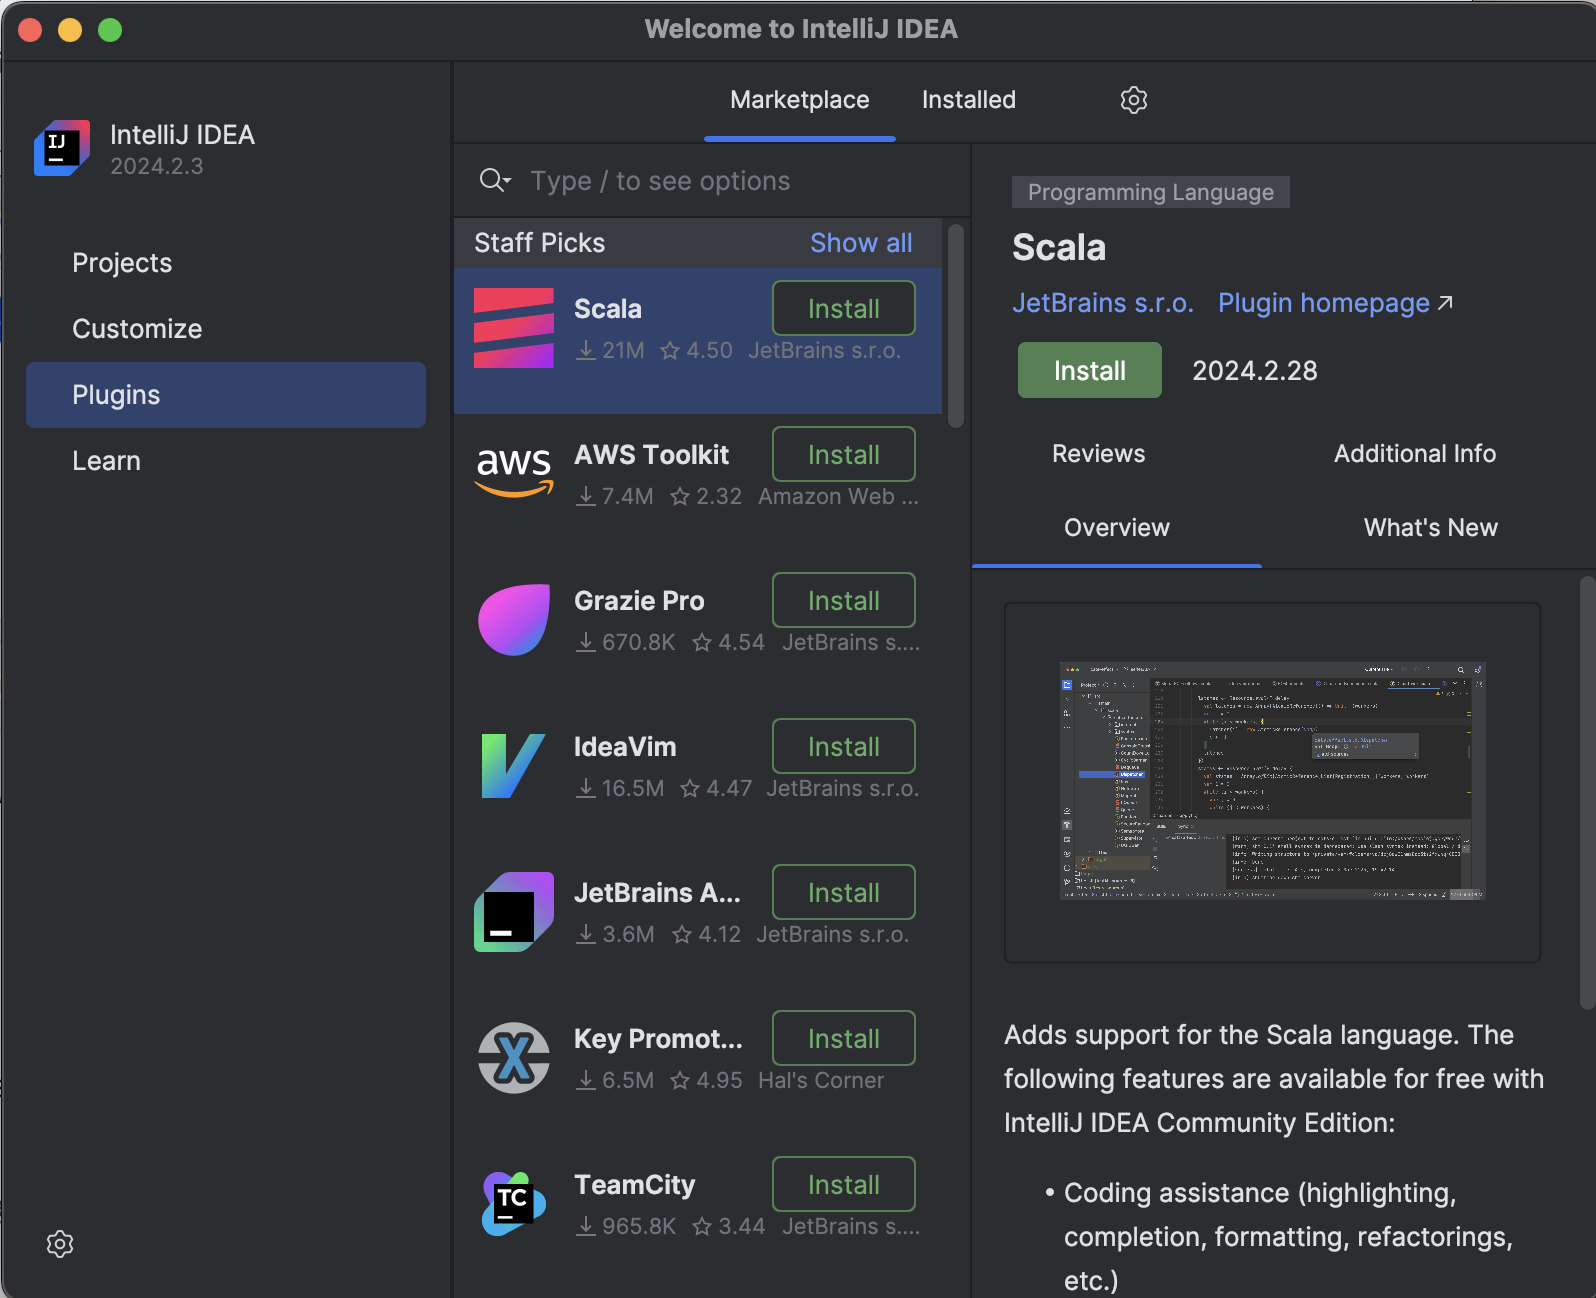Click the search magnifier options icon
Image resolution: width=1596 pixels, height=1298 pixels.
coord(495,180)
